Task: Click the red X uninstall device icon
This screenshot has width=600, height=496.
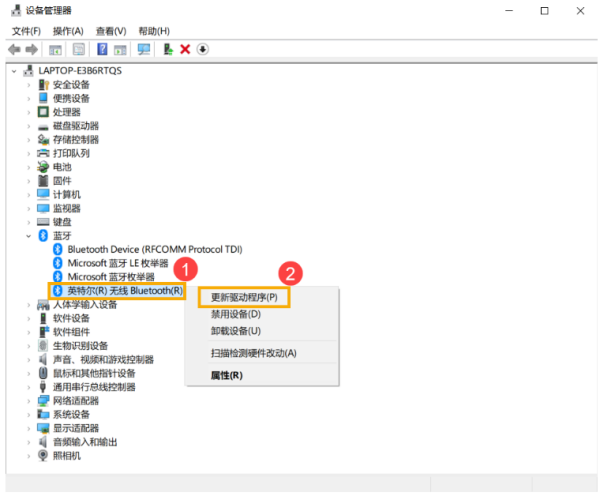Action: point(185,49)
